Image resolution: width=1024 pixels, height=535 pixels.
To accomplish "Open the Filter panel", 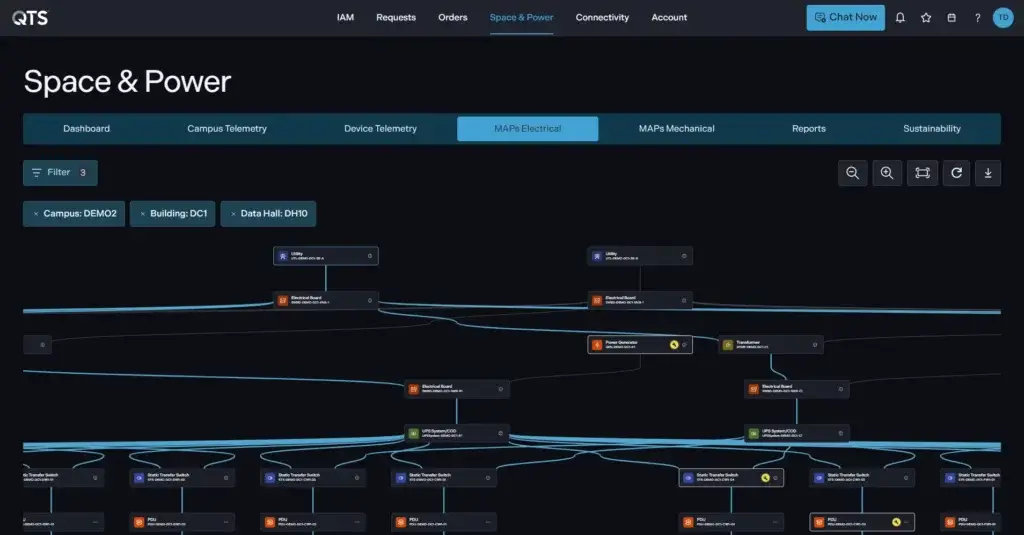I will click(60, 173).
